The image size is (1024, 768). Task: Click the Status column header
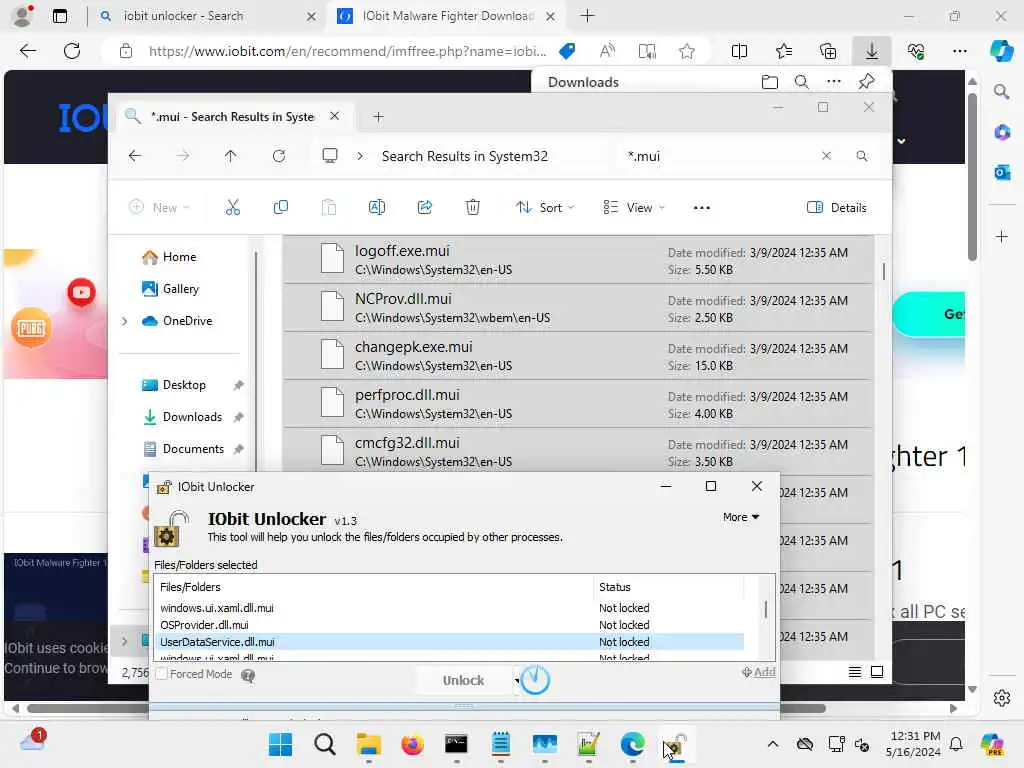pyautogui.click(x=668, y=587)
